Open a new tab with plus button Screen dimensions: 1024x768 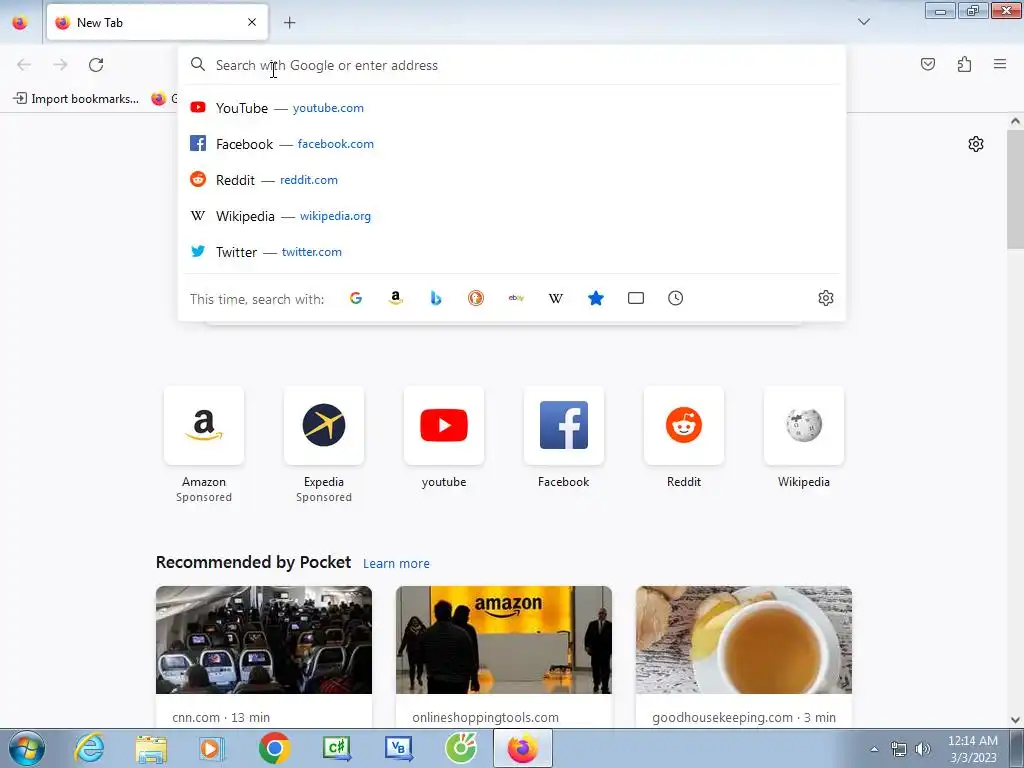pos(289,23)
